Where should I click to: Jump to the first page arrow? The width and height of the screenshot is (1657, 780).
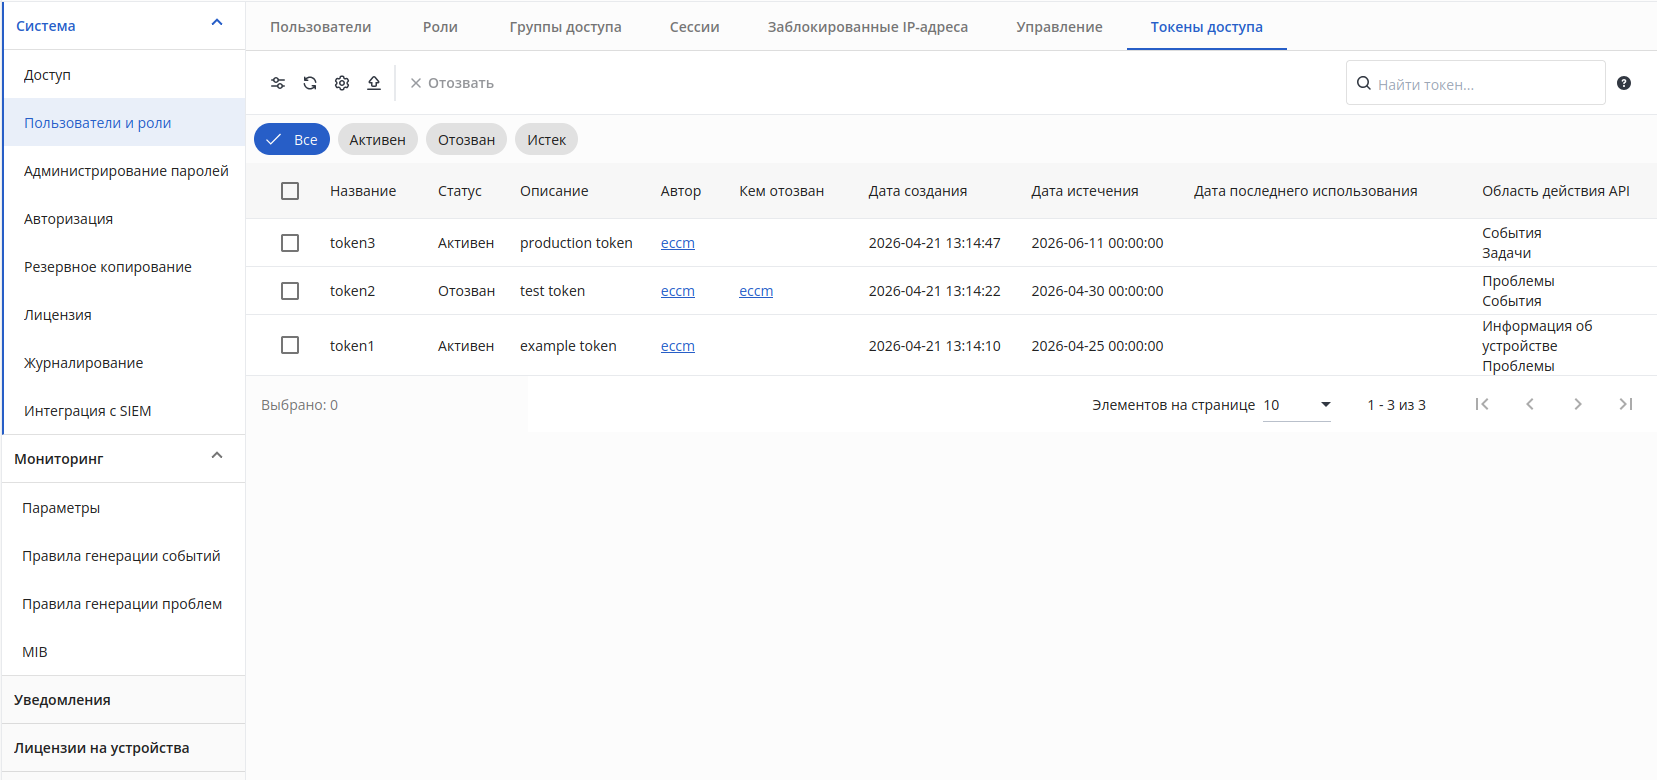click(1482, 404)
